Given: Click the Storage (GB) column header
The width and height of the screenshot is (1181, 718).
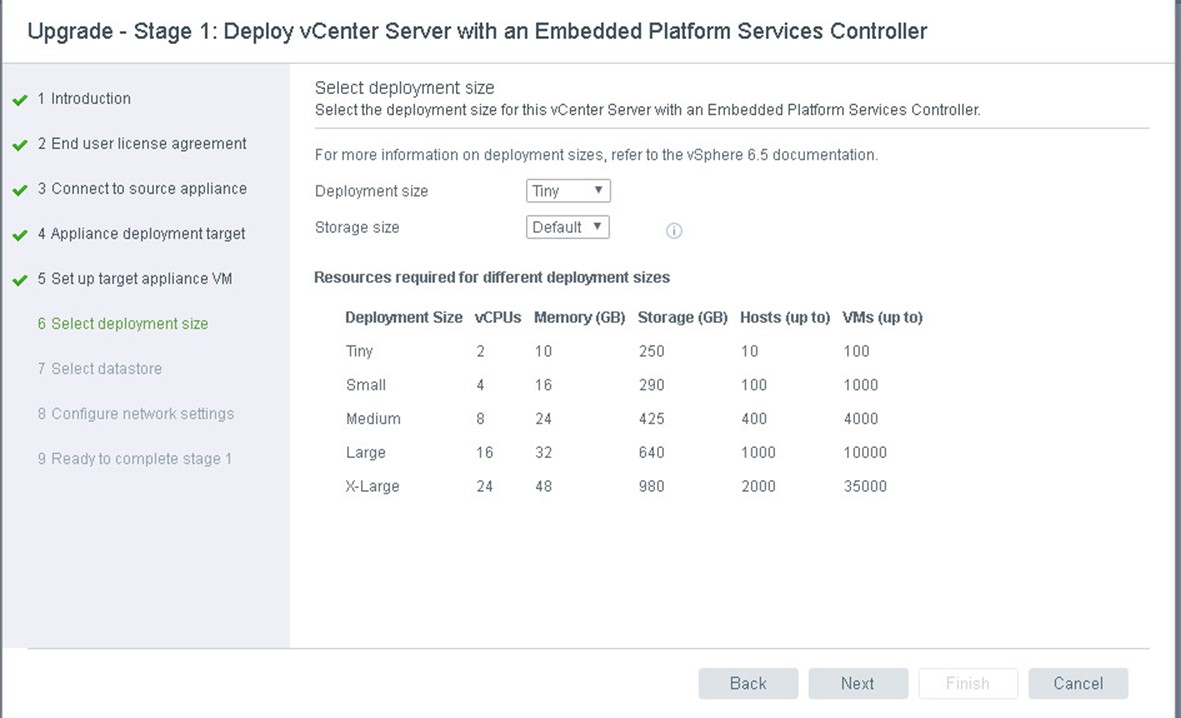Looking at the screenshot, I should pos(682,318).
